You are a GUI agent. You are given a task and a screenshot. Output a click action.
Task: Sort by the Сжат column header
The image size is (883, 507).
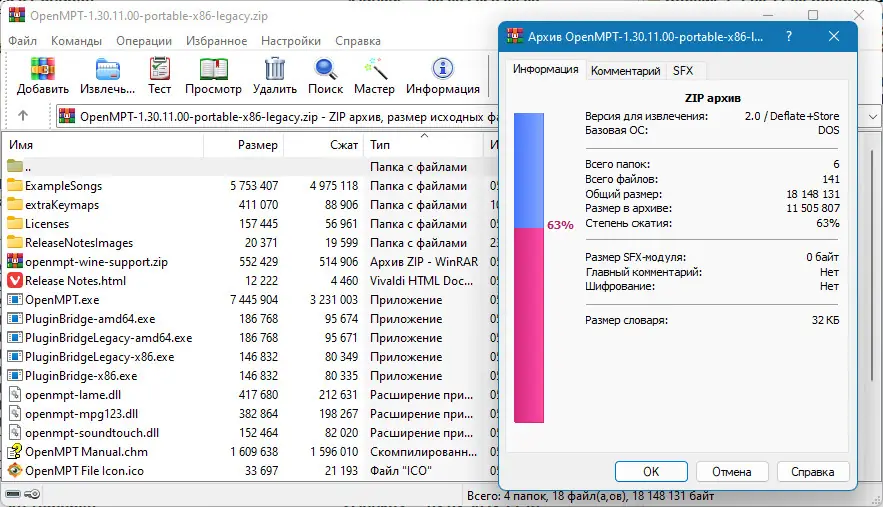(324, 145)
